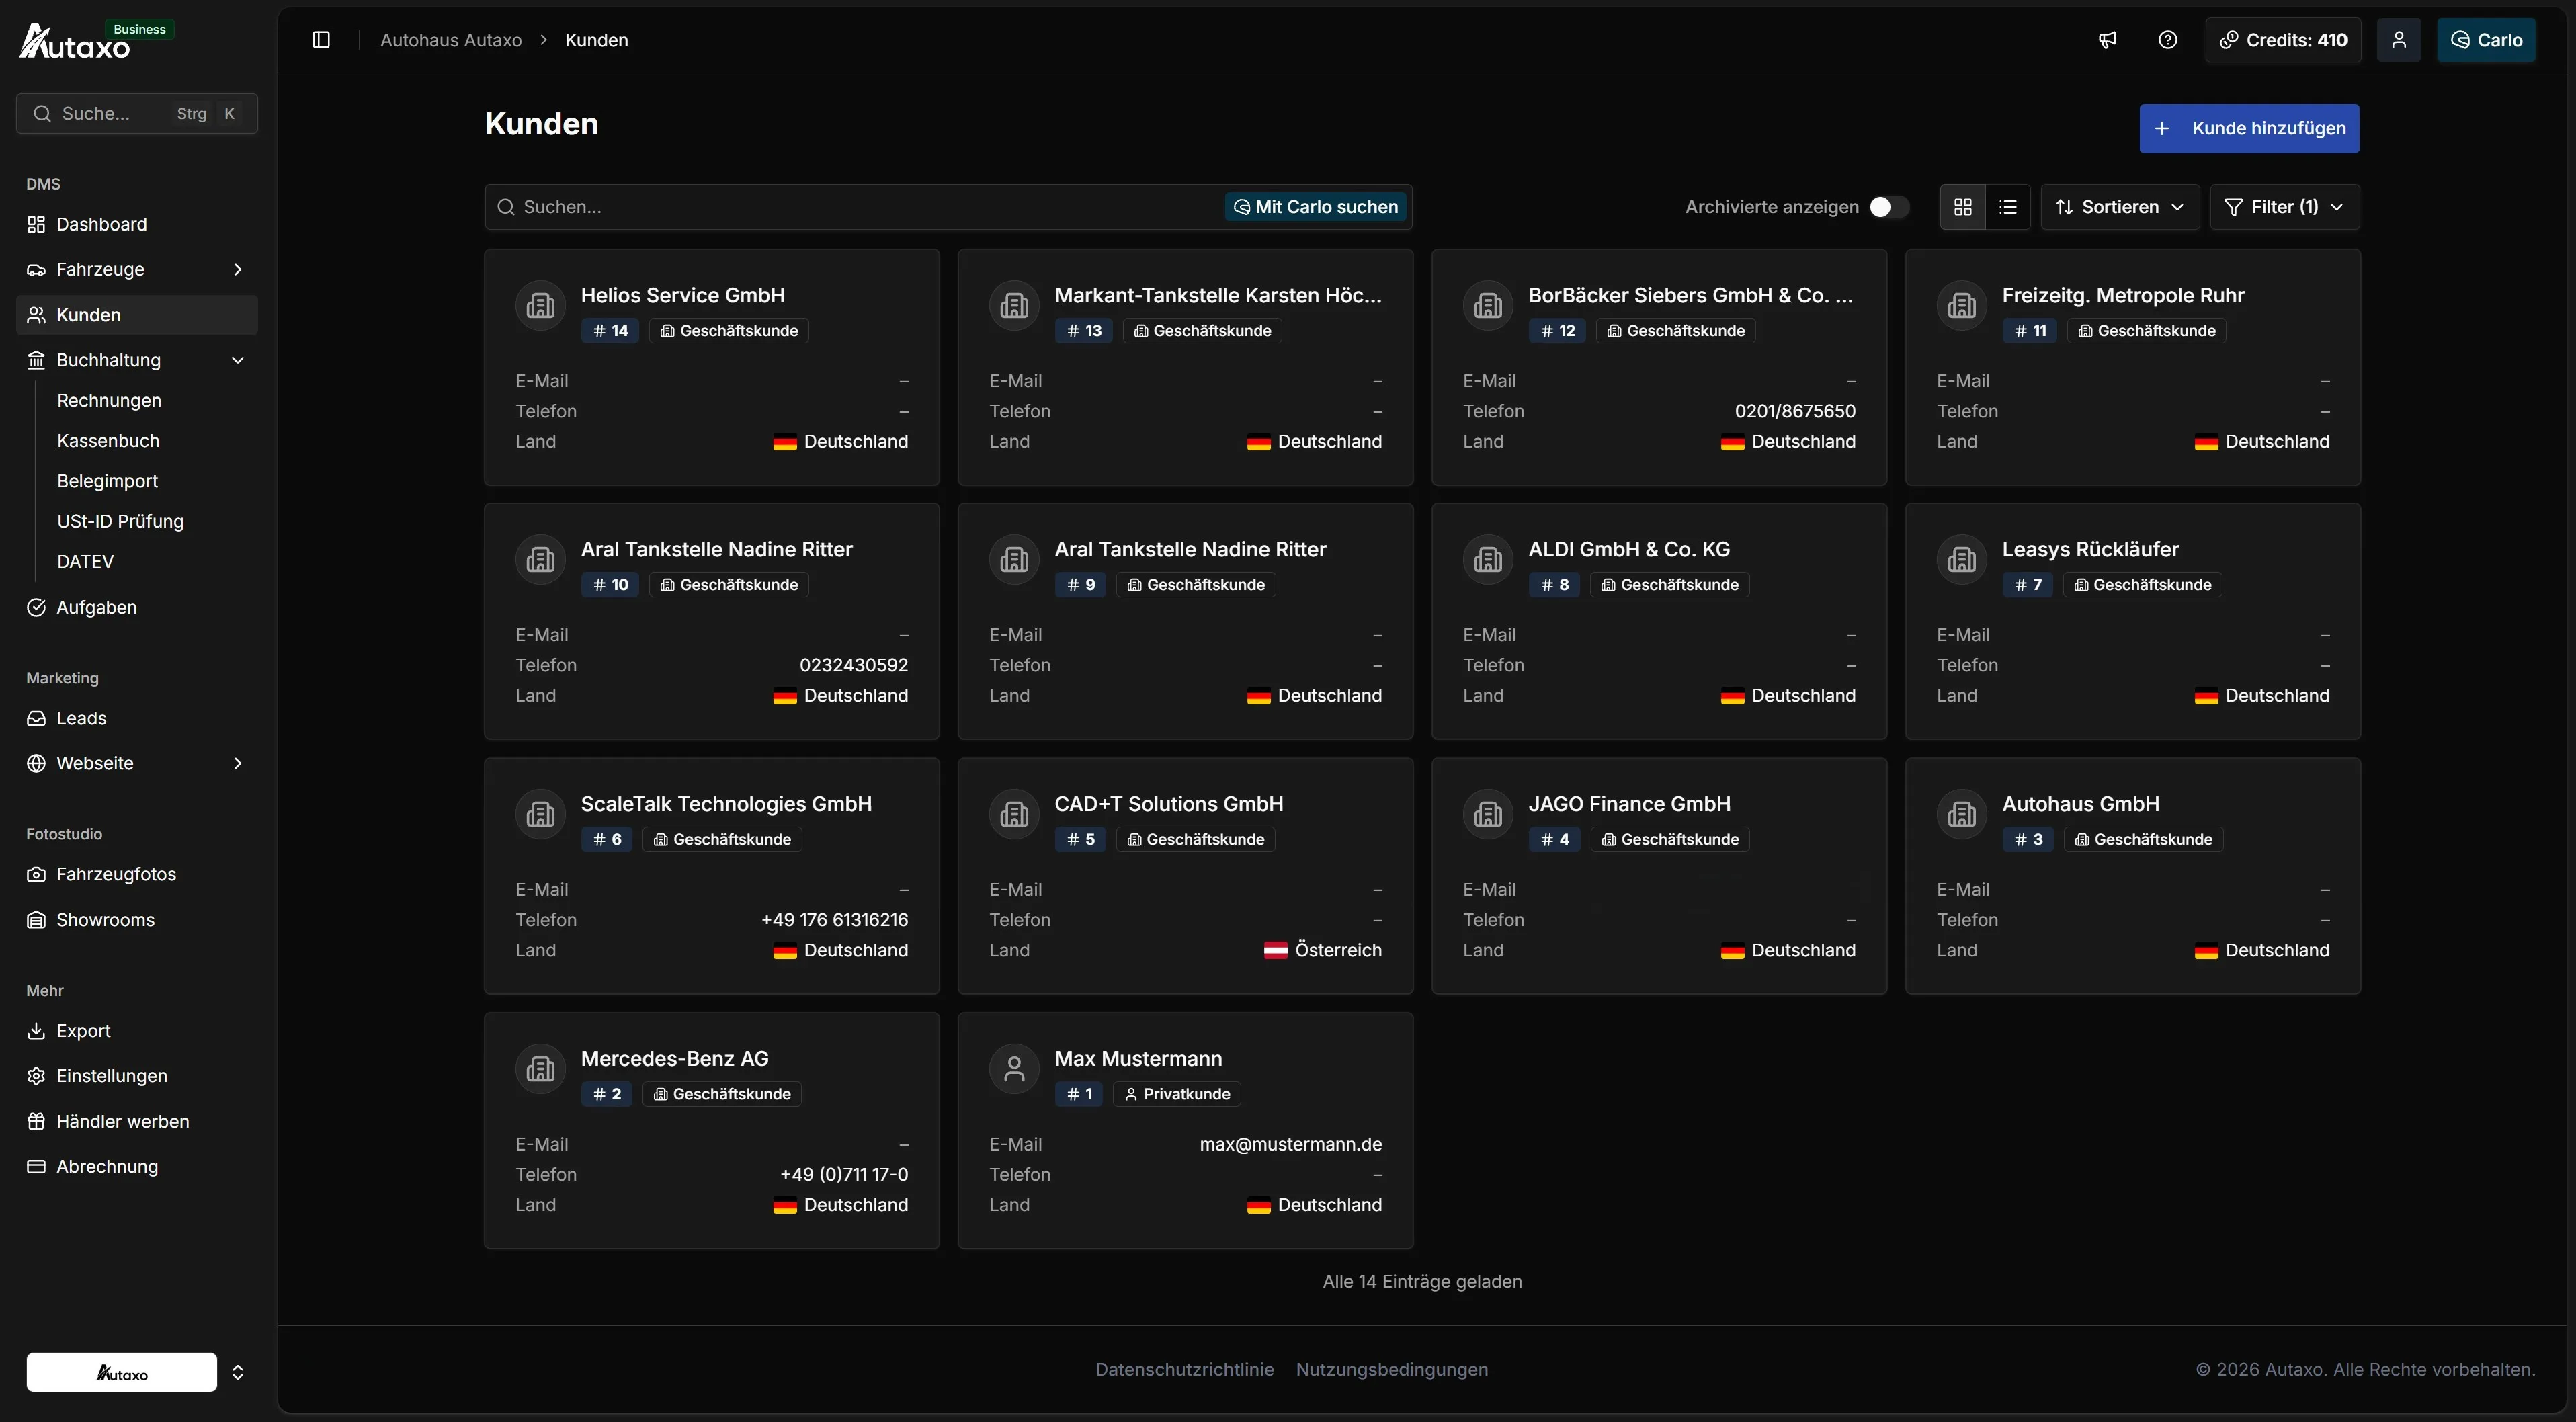Click Credits: 410 button
Viewport: 2576px width, 1422px height.
tap(2283, 40)
